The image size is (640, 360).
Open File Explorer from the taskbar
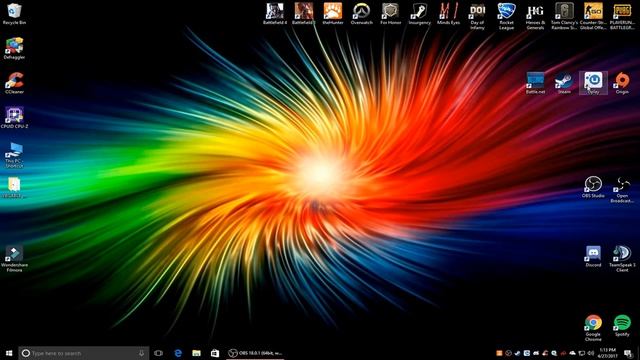(x=196, y=353)
